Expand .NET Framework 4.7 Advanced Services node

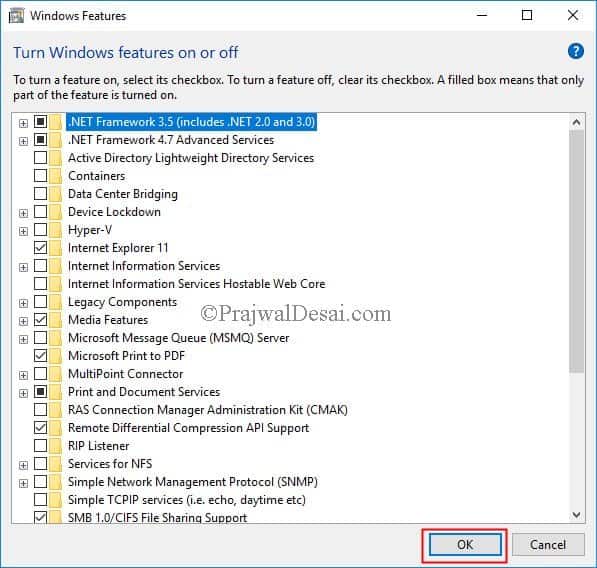pyautogui.click(x=23, y=141)
